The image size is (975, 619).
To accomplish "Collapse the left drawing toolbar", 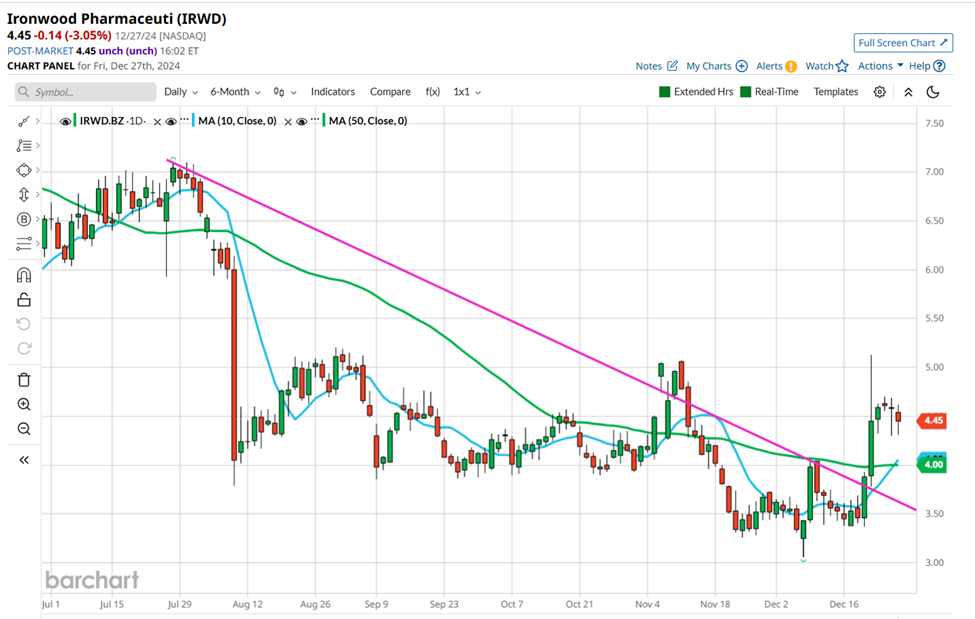I will [23, 460].
